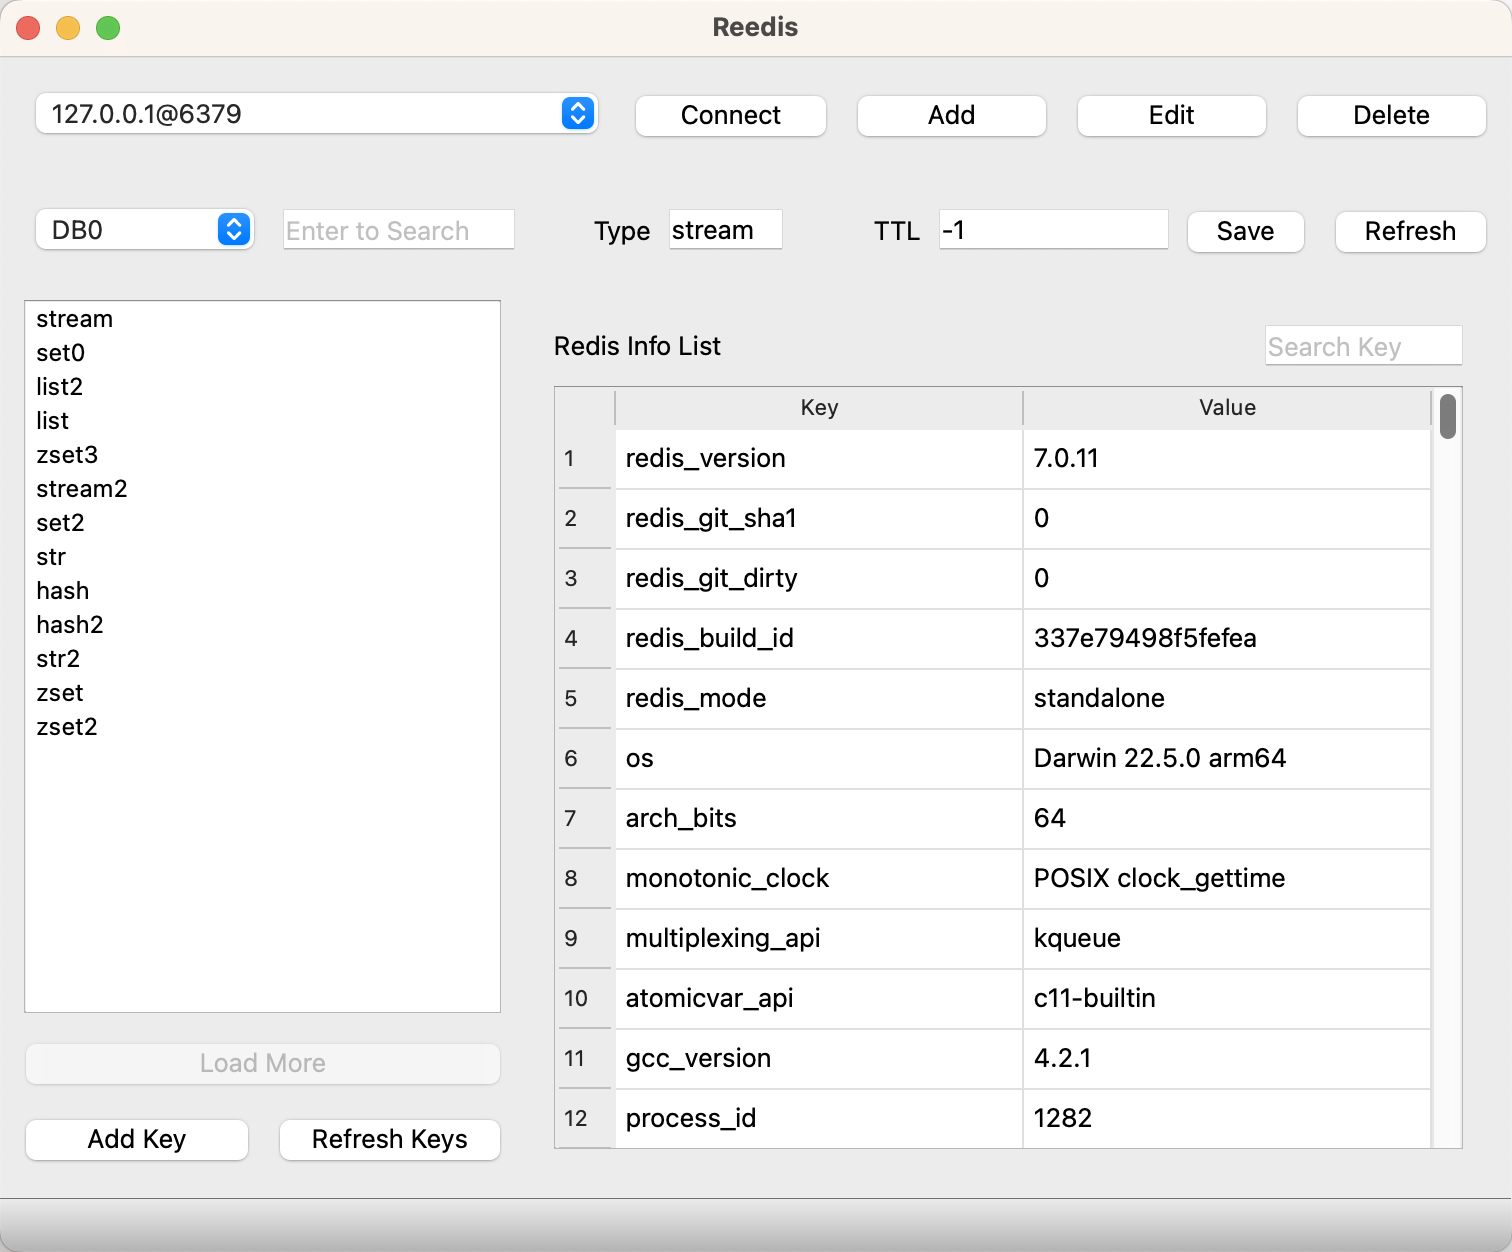Click the value 64 for arch_bits
1512x1252 pixels.
pyautogui.click(x=1227, y=819)
